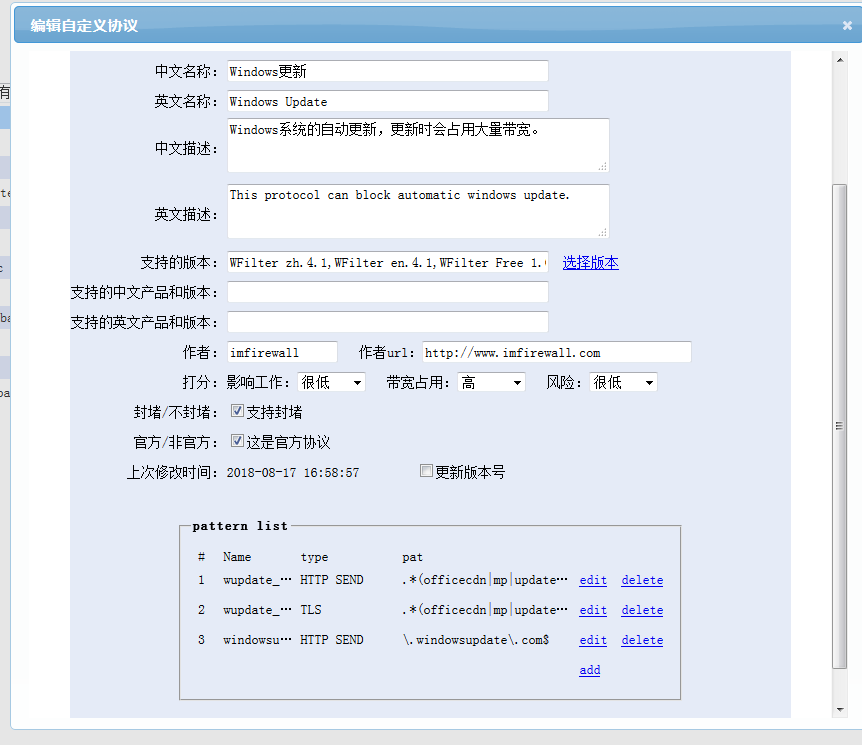Edit pattern 1 HTTP SEND entry
Viewport: 862px width, 745px height.
[x=592, y=580]
